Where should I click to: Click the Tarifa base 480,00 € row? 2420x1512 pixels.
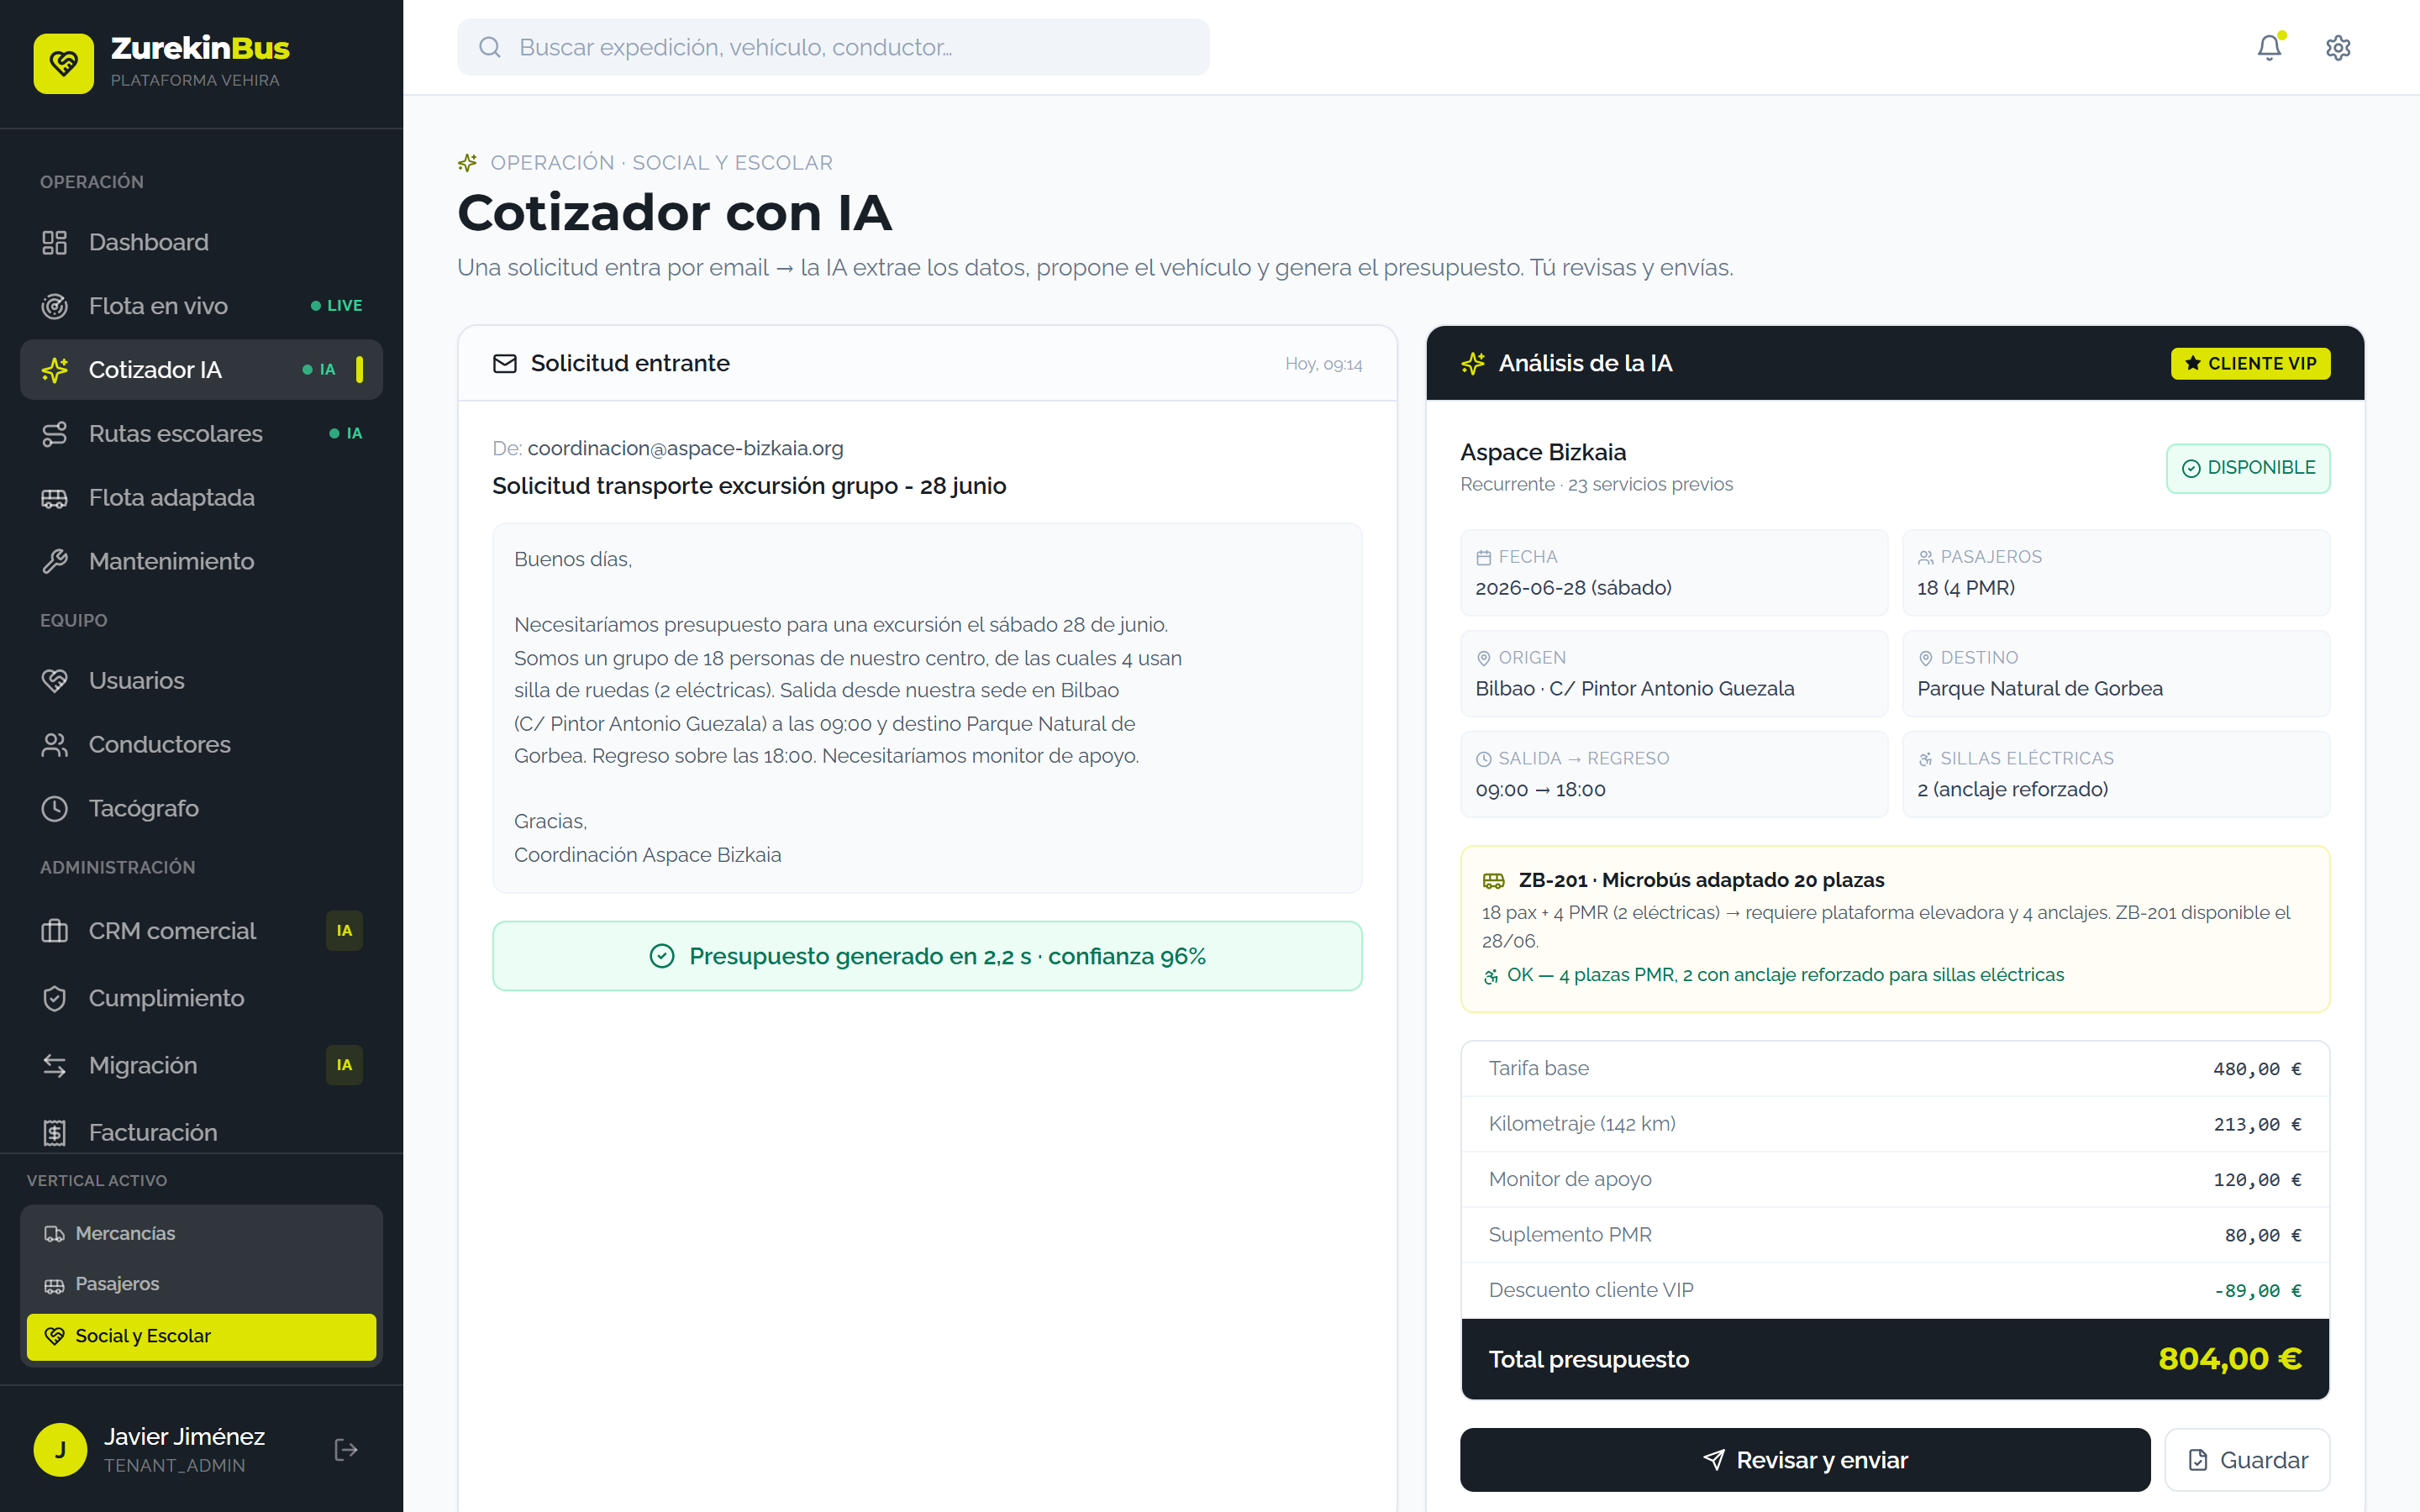point(1895,1069)
